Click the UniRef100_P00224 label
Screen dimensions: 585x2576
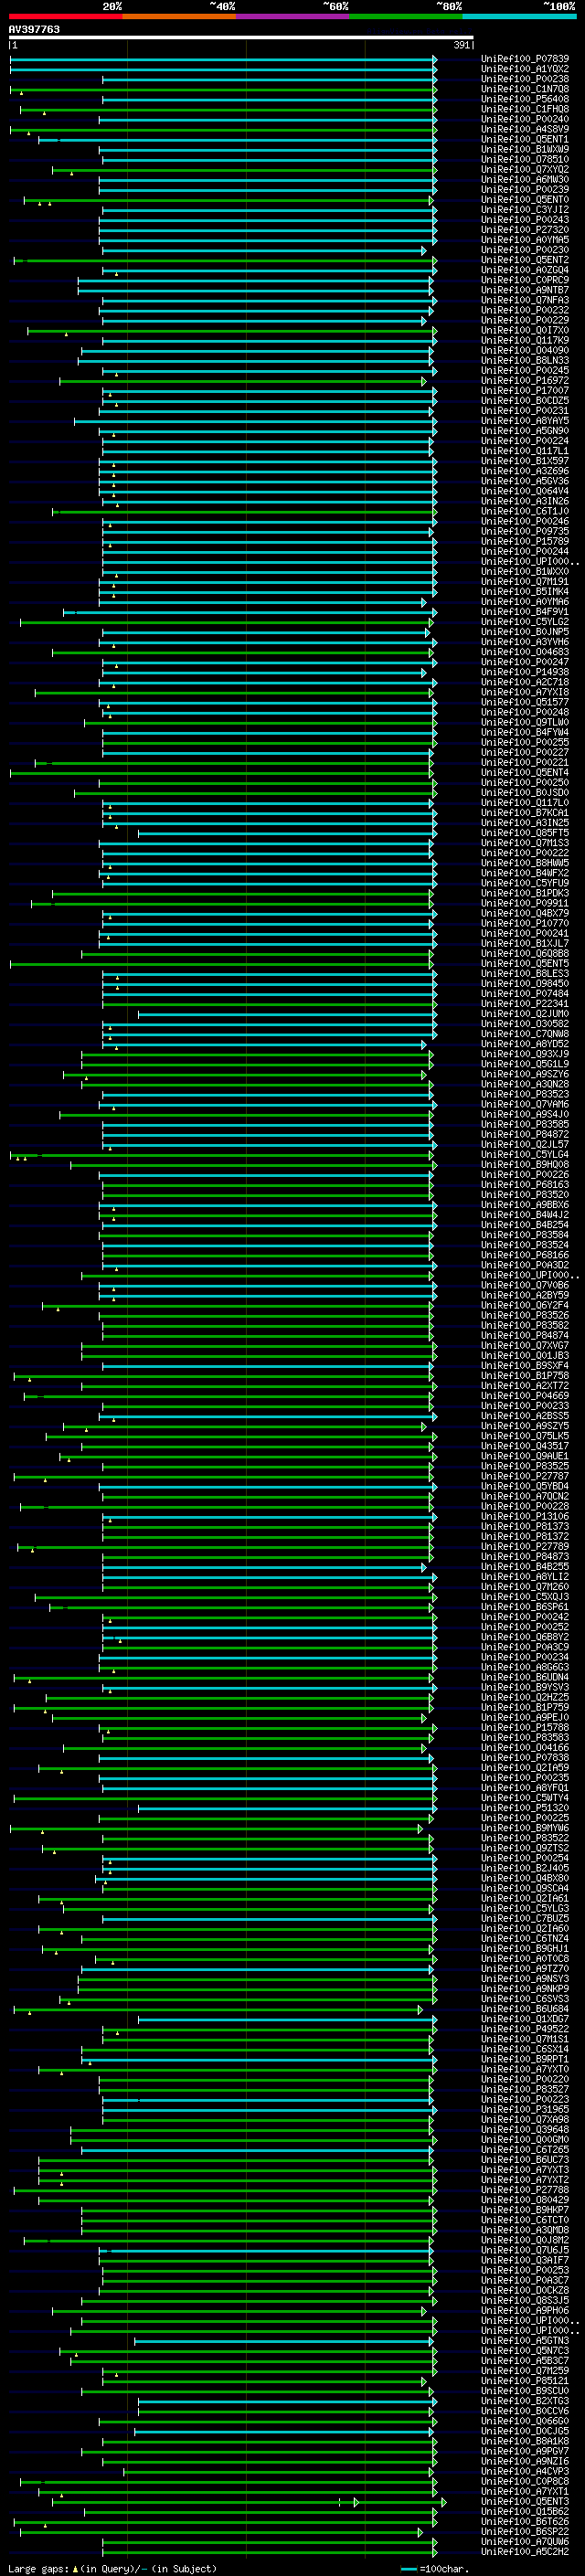click(525, 440)
